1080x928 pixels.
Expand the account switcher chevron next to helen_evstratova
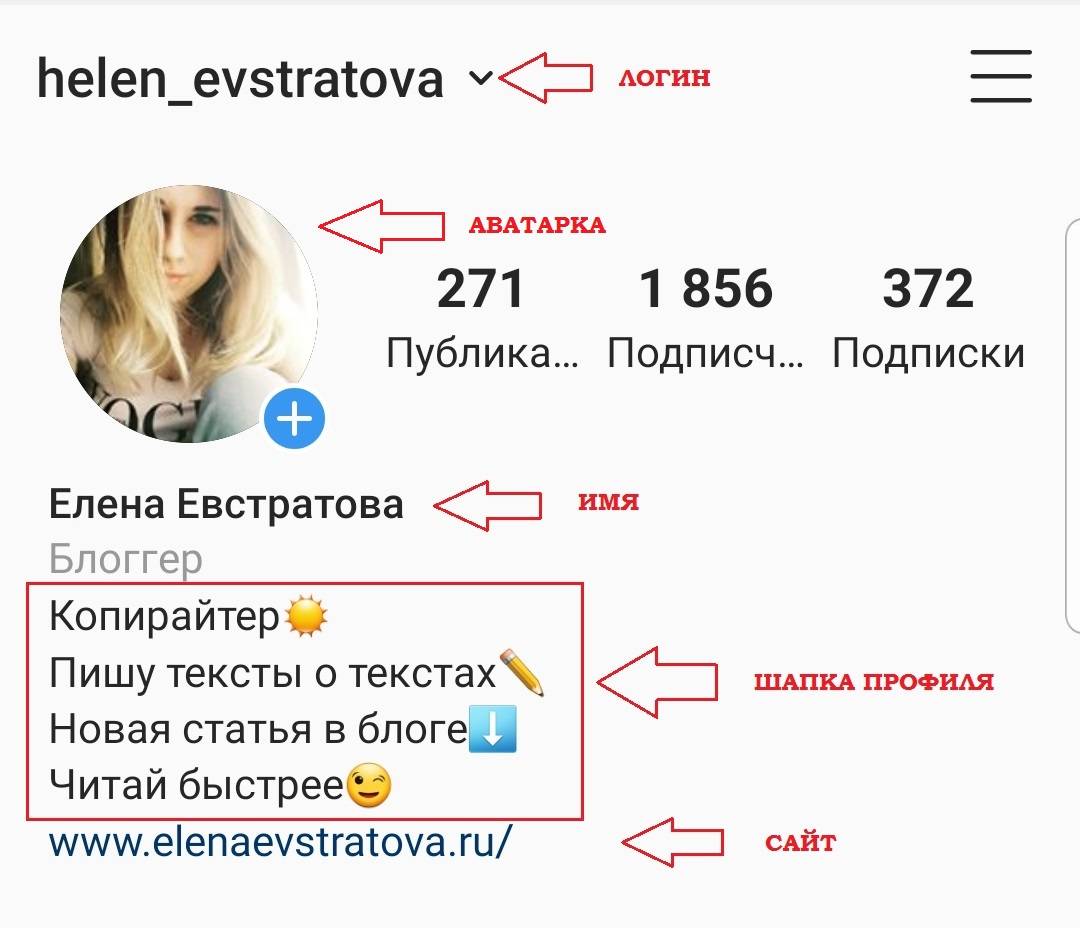[481, 78]
